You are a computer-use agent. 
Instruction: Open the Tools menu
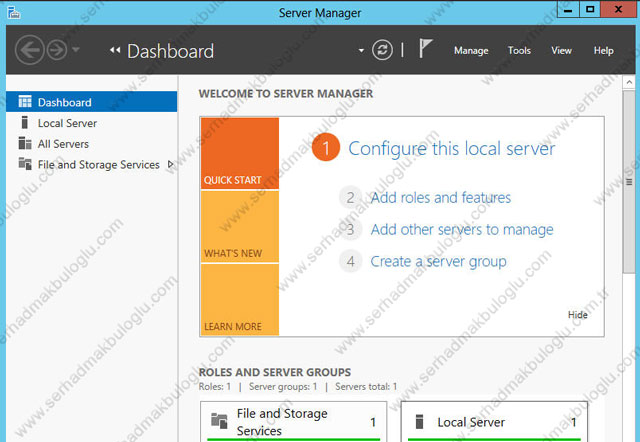click(519, 51)
